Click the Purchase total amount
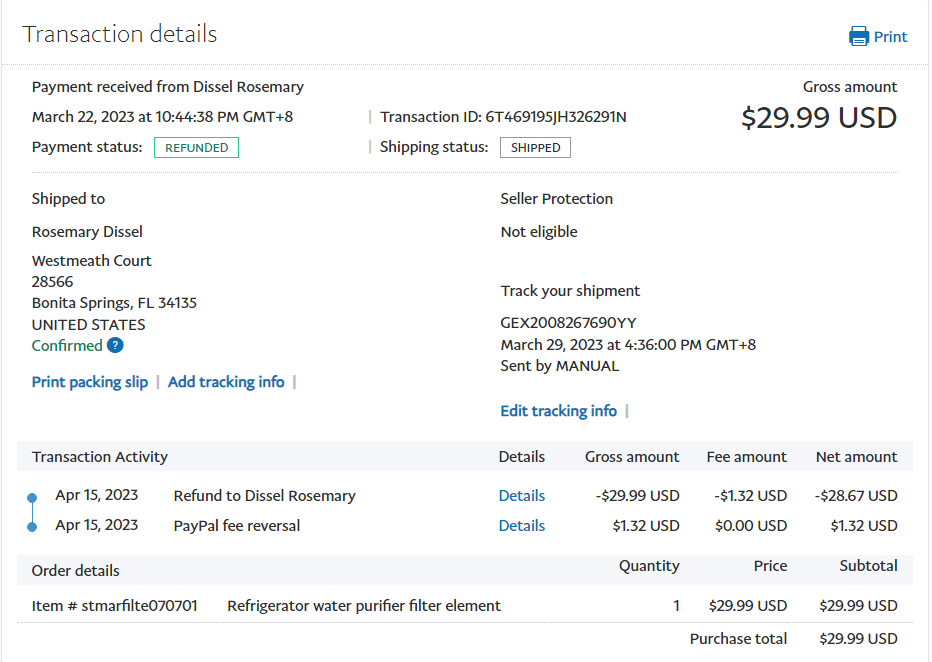 pyautogui.click(x=858, y=639)
